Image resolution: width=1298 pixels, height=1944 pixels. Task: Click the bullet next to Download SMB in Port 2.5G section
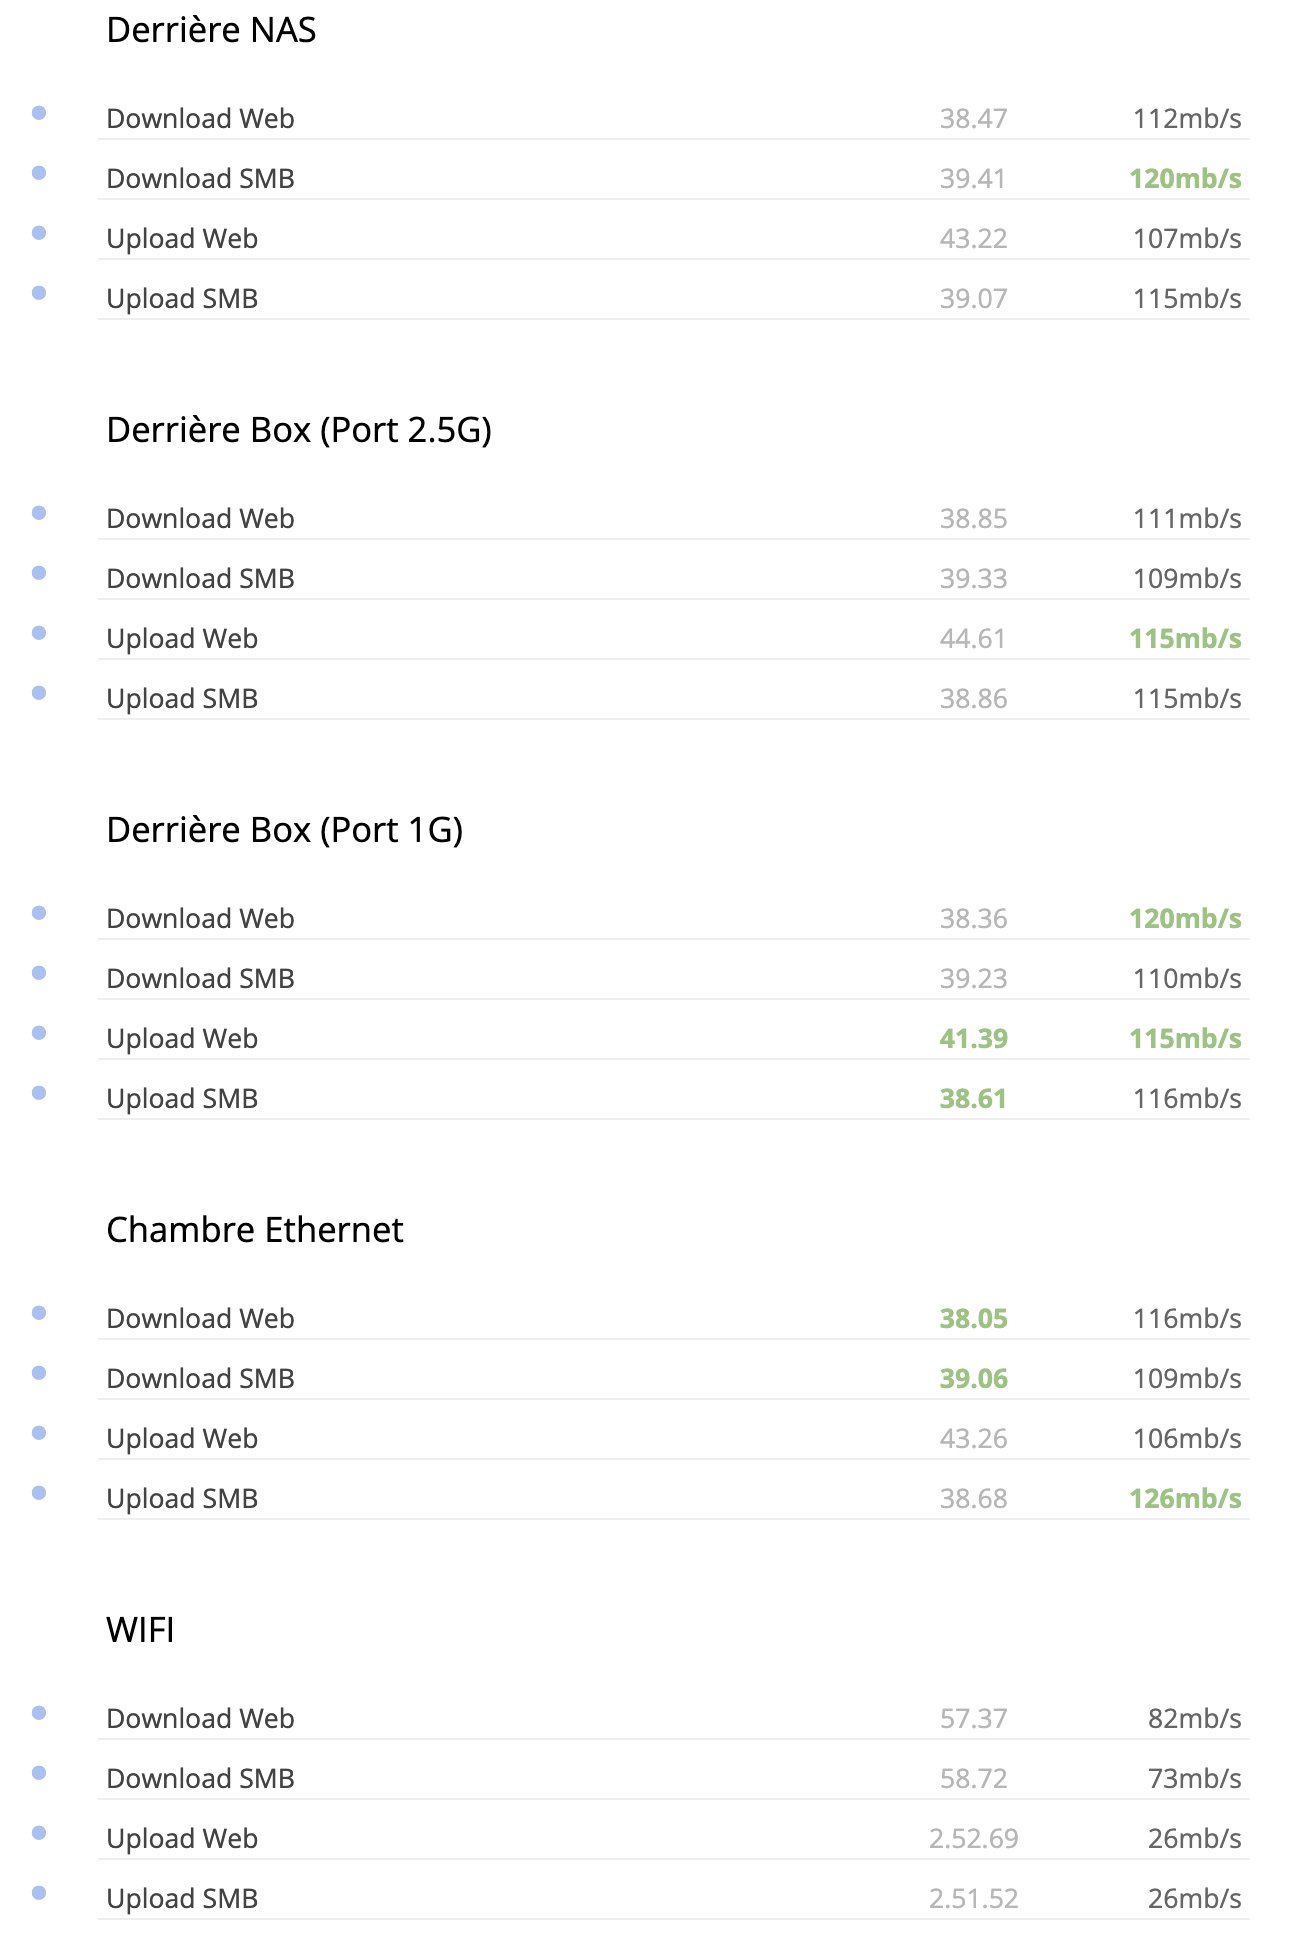click(x=39, y=573)
